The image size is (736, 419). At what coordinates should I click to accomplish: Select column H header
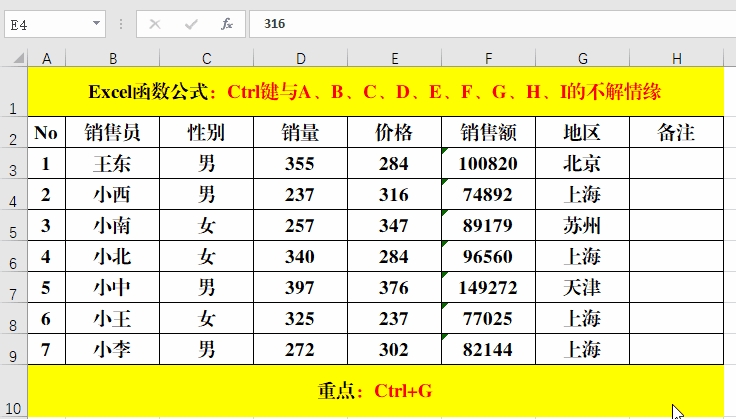pos(676,58)
